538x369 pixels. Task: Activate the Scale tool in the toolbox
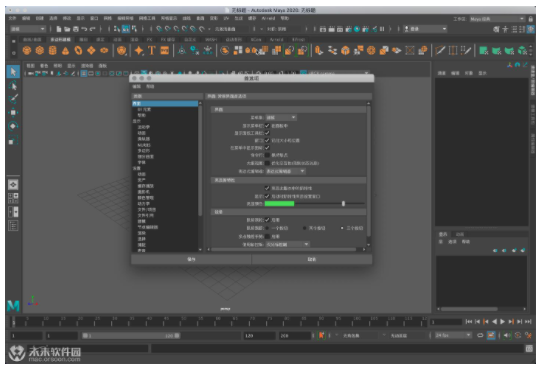pyautogui.click(x=13, y=140)
